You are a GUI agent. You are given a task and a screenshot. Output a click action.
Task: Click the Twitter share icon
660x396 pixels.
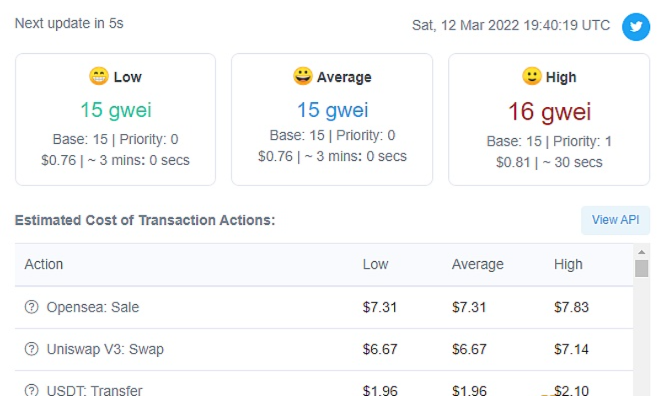(636, 27)
